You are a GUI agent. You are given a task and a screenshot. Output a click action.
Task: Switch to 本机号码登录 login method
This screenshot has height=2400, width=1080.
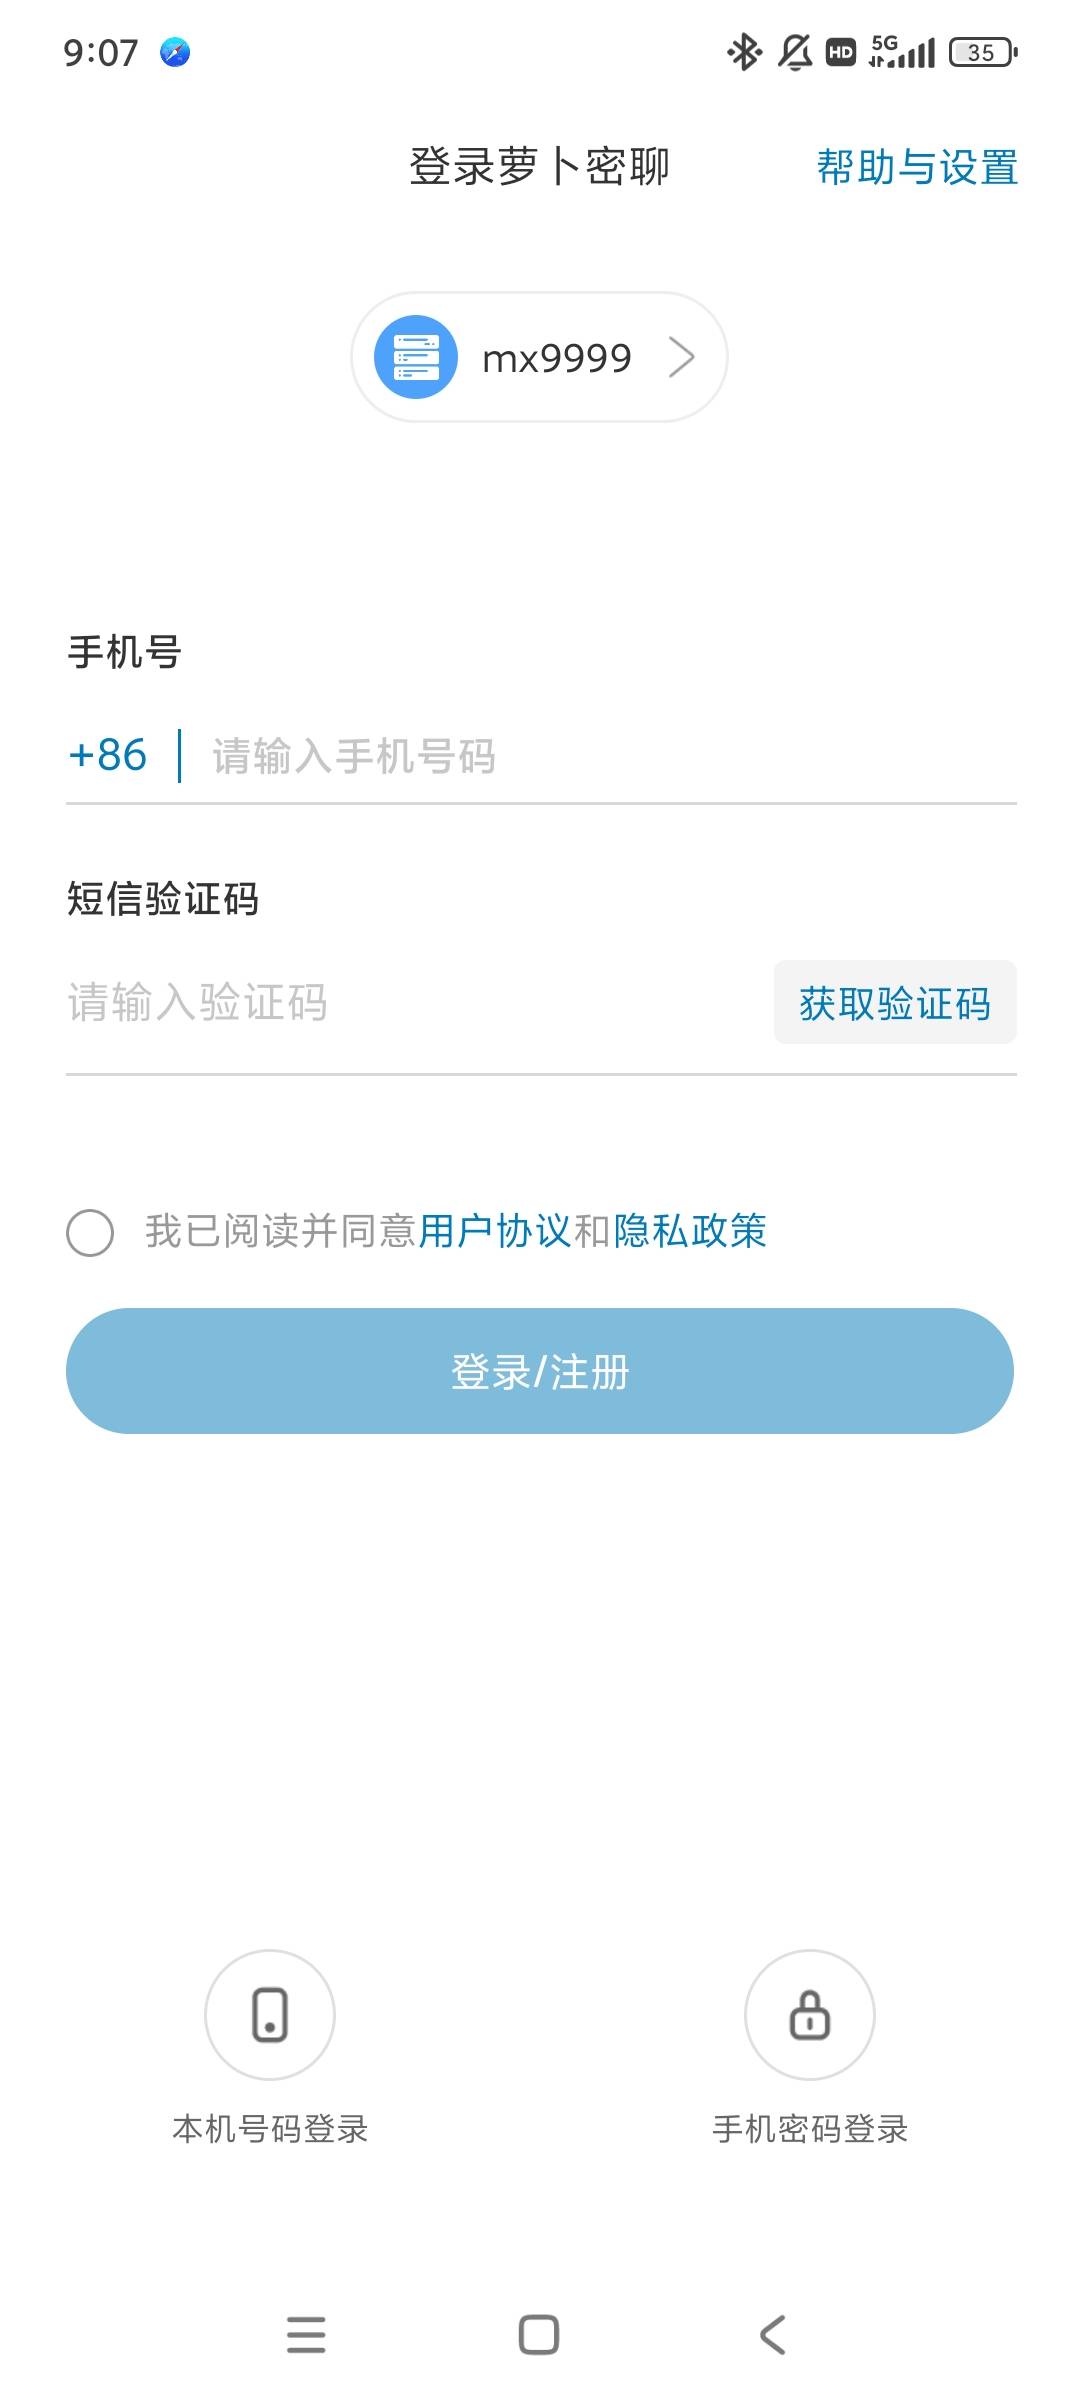coord(270,2130)
